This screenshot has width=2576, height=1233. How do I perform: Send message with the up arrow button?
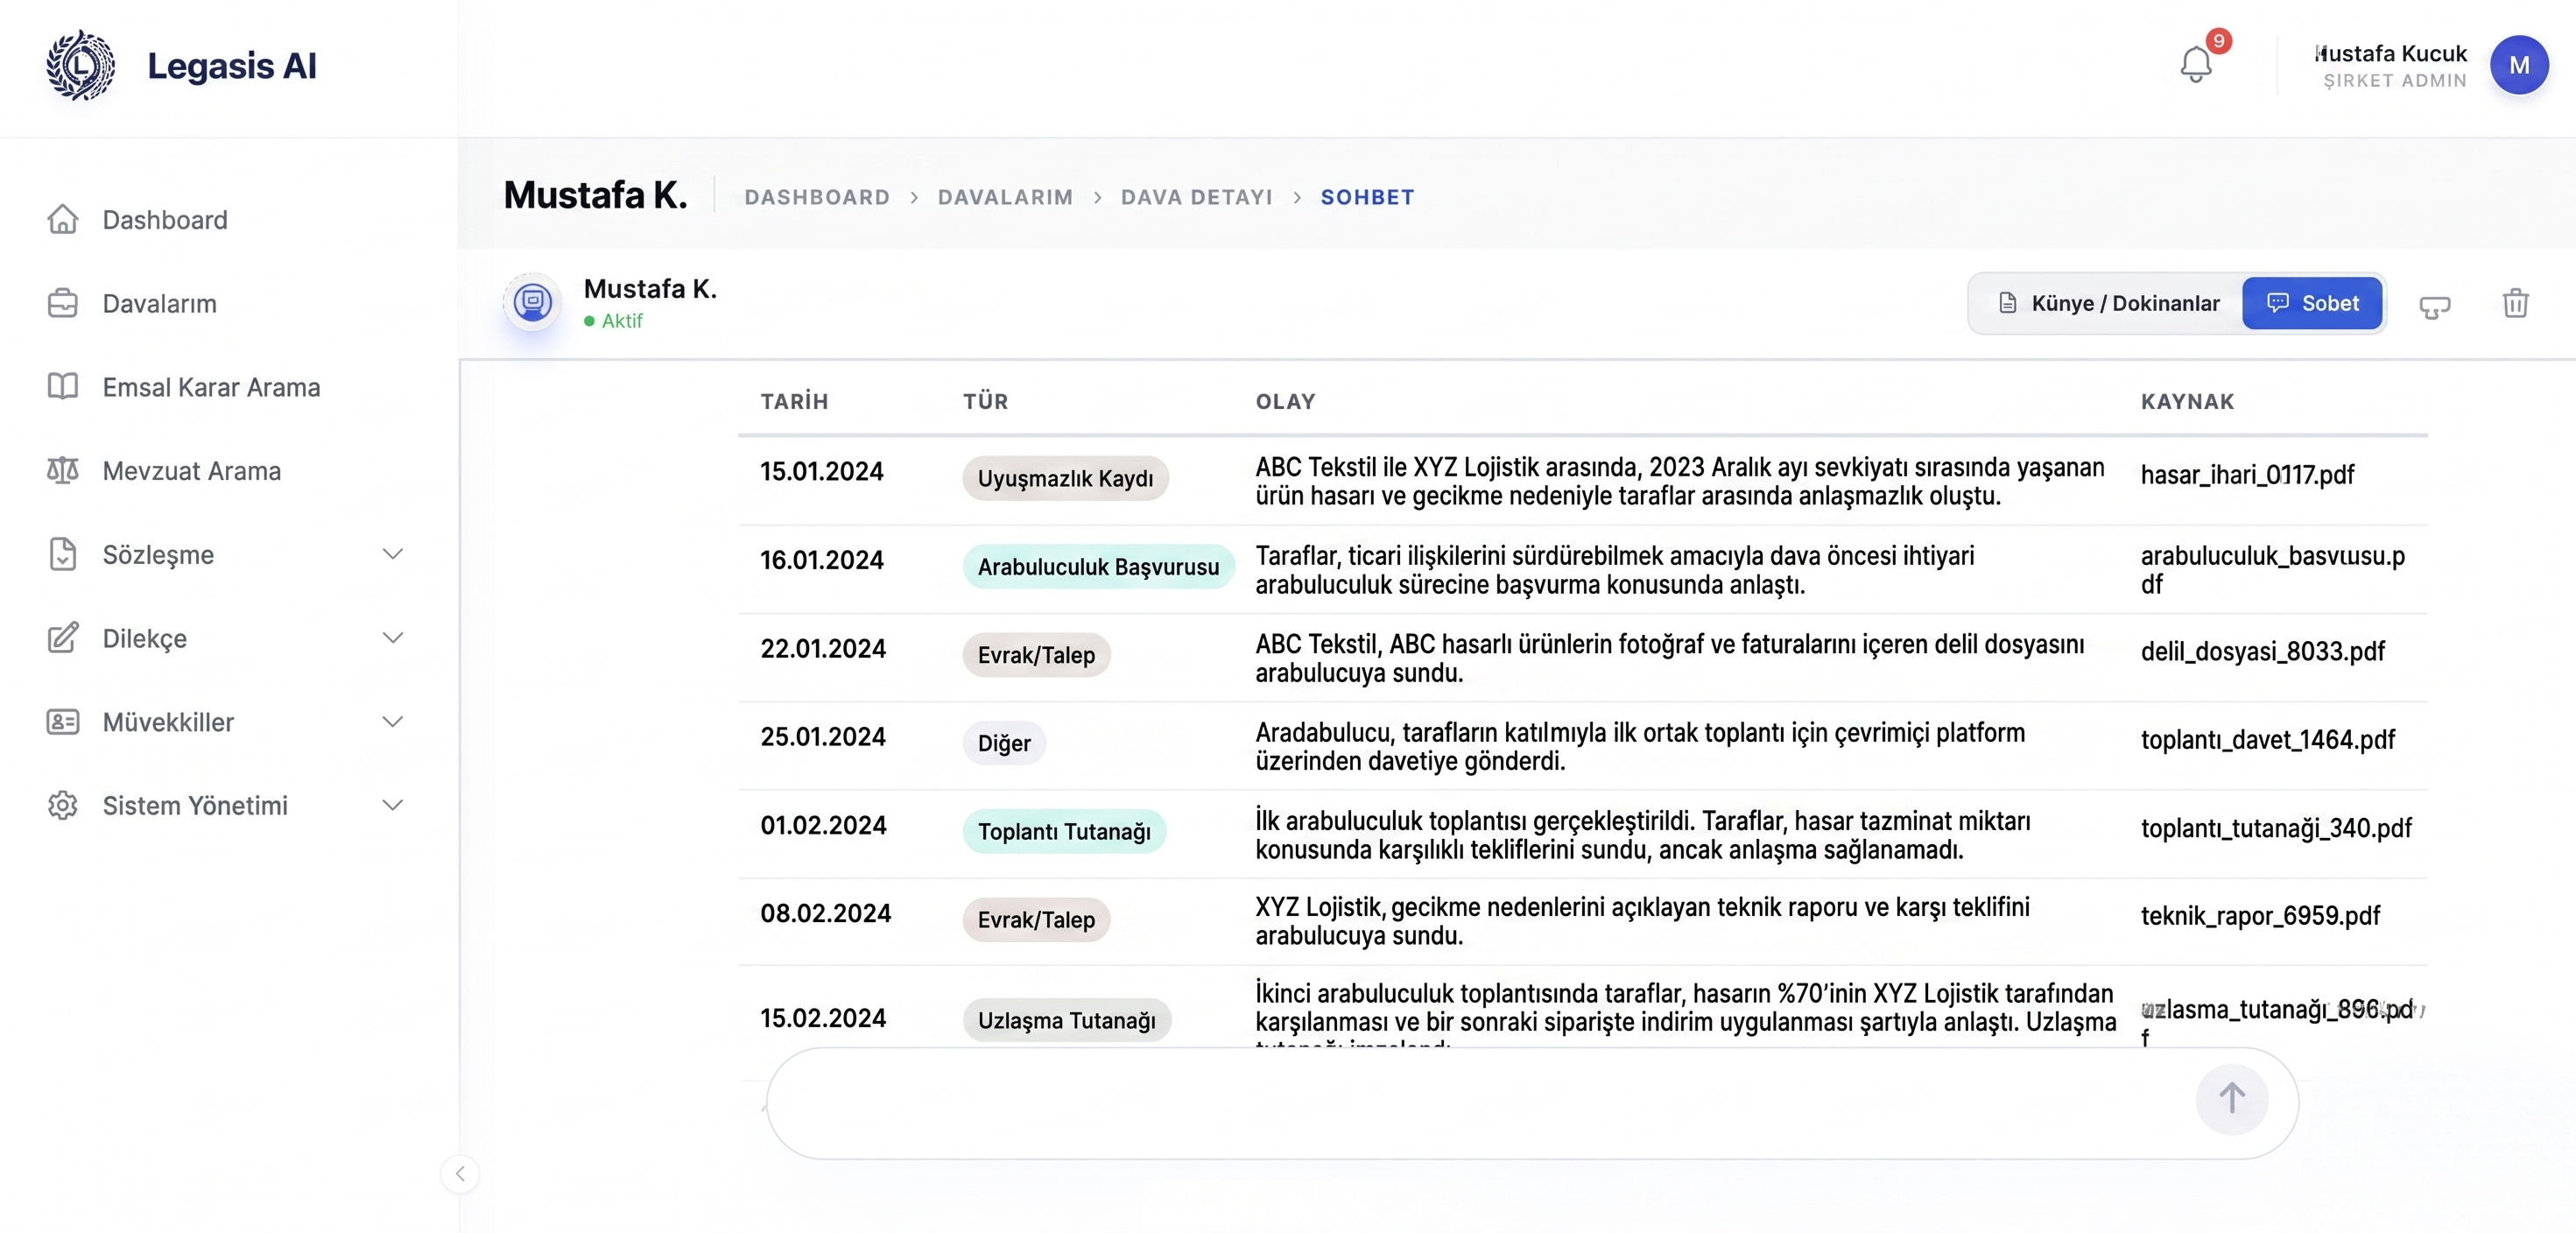[2232, 1098]
